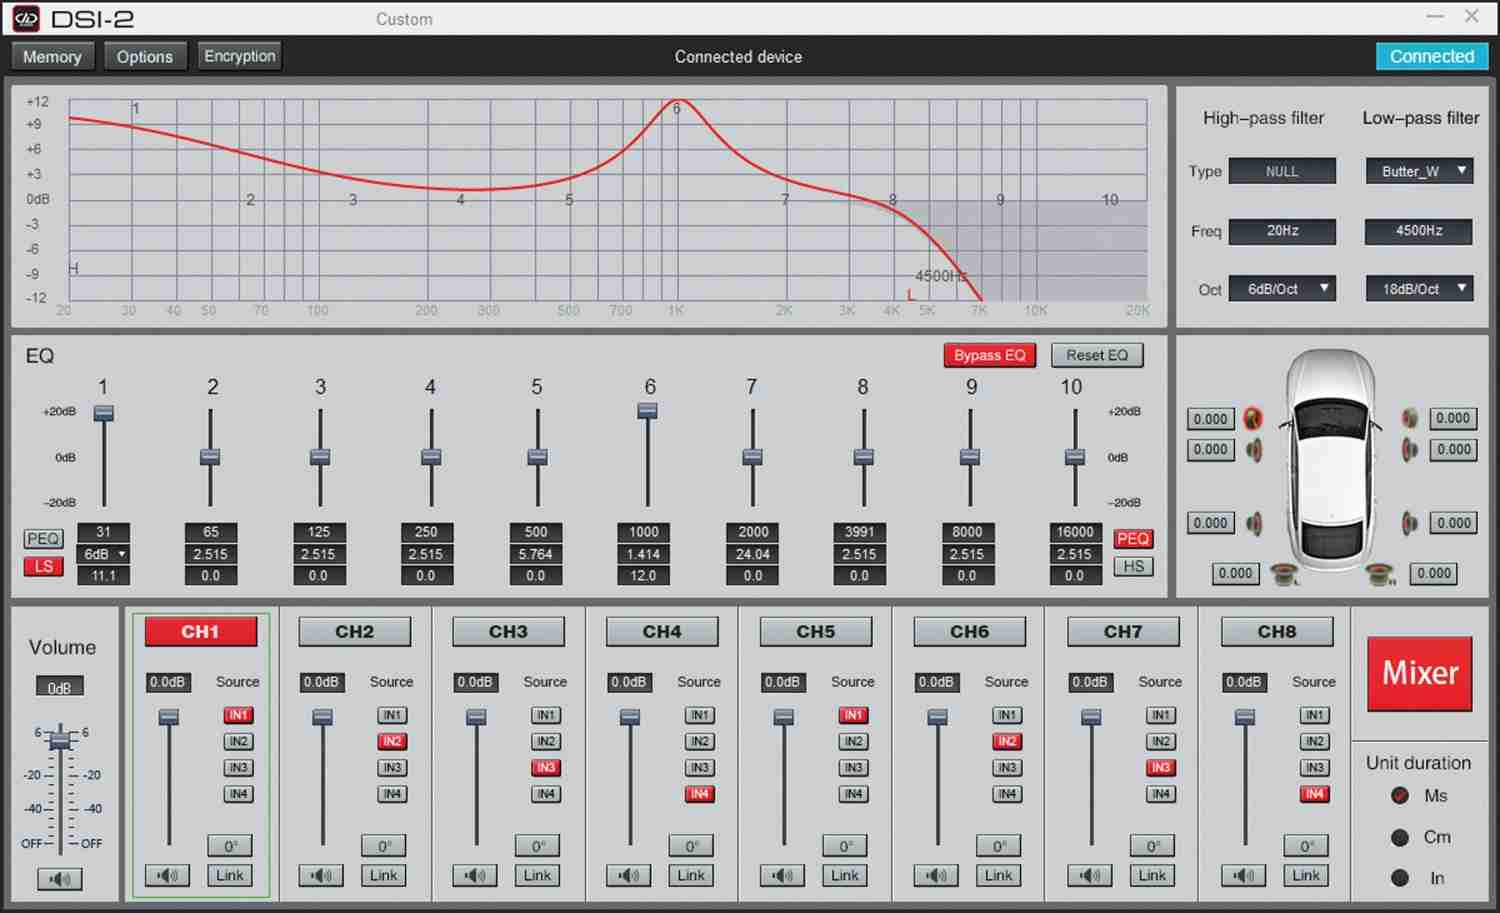This screenshot has height=913, width=1500.
Task: Click the high-pass Type field NULL
Action: click(x=1282, y=171)
